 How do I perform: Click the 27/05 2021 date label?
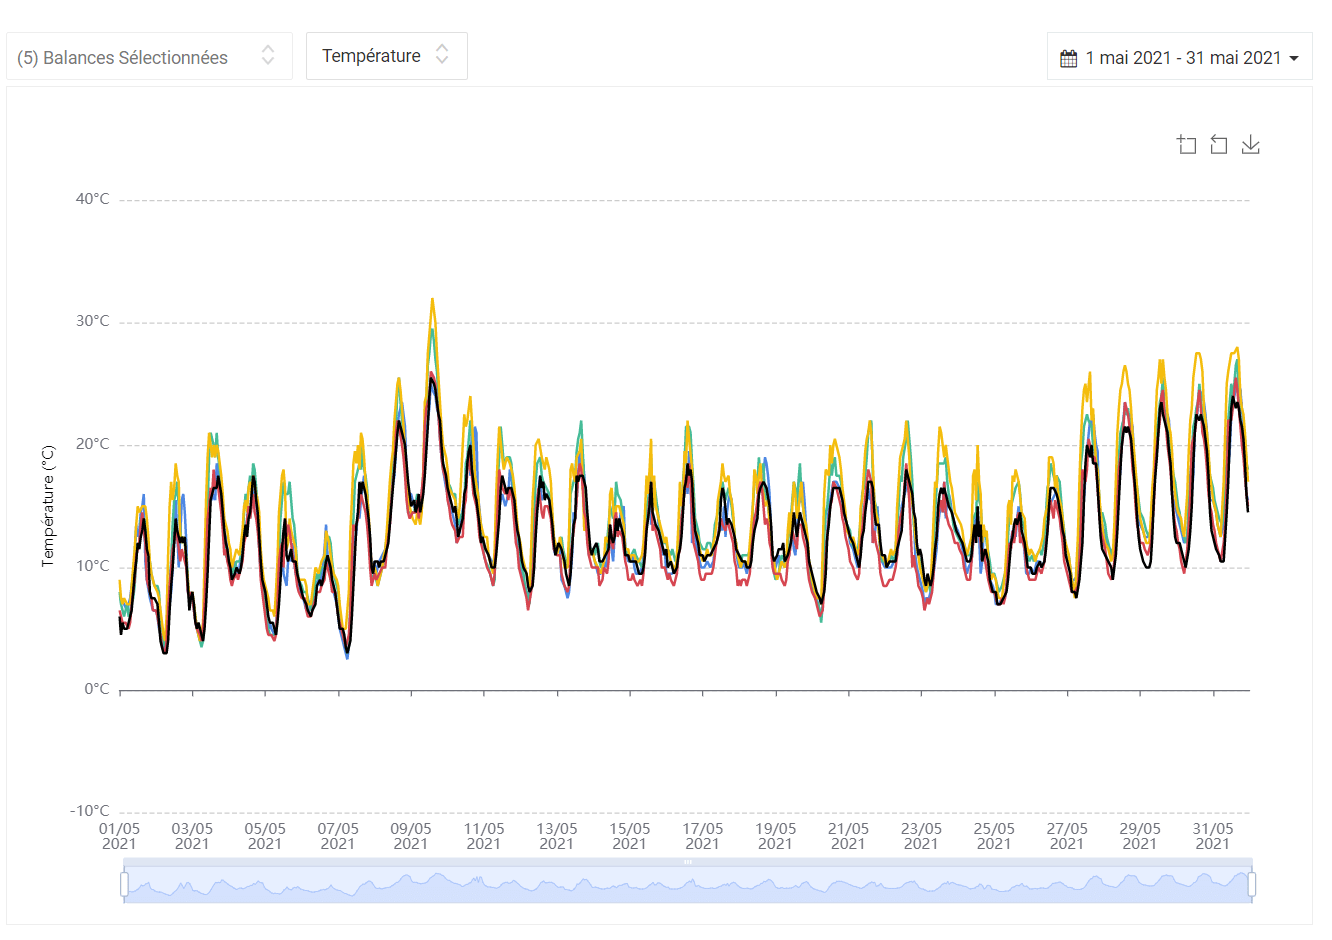click(x=1067, y=836)
